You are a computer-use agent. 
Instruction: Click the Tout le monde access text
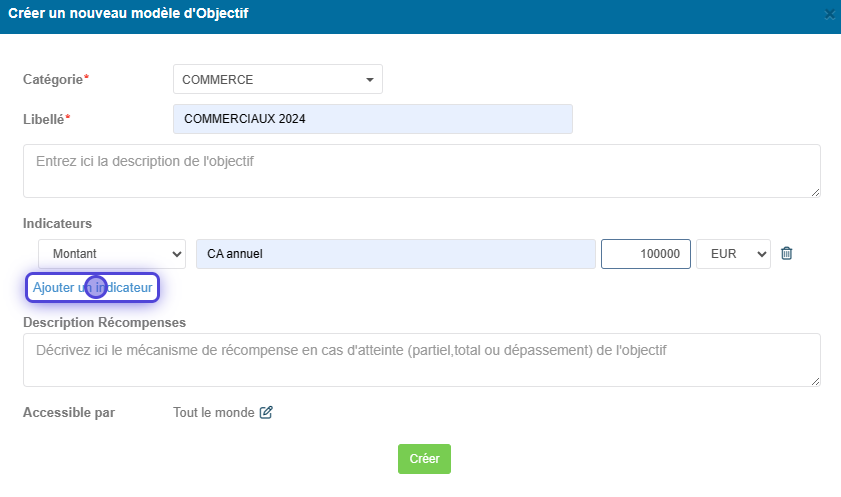[213, 413]
